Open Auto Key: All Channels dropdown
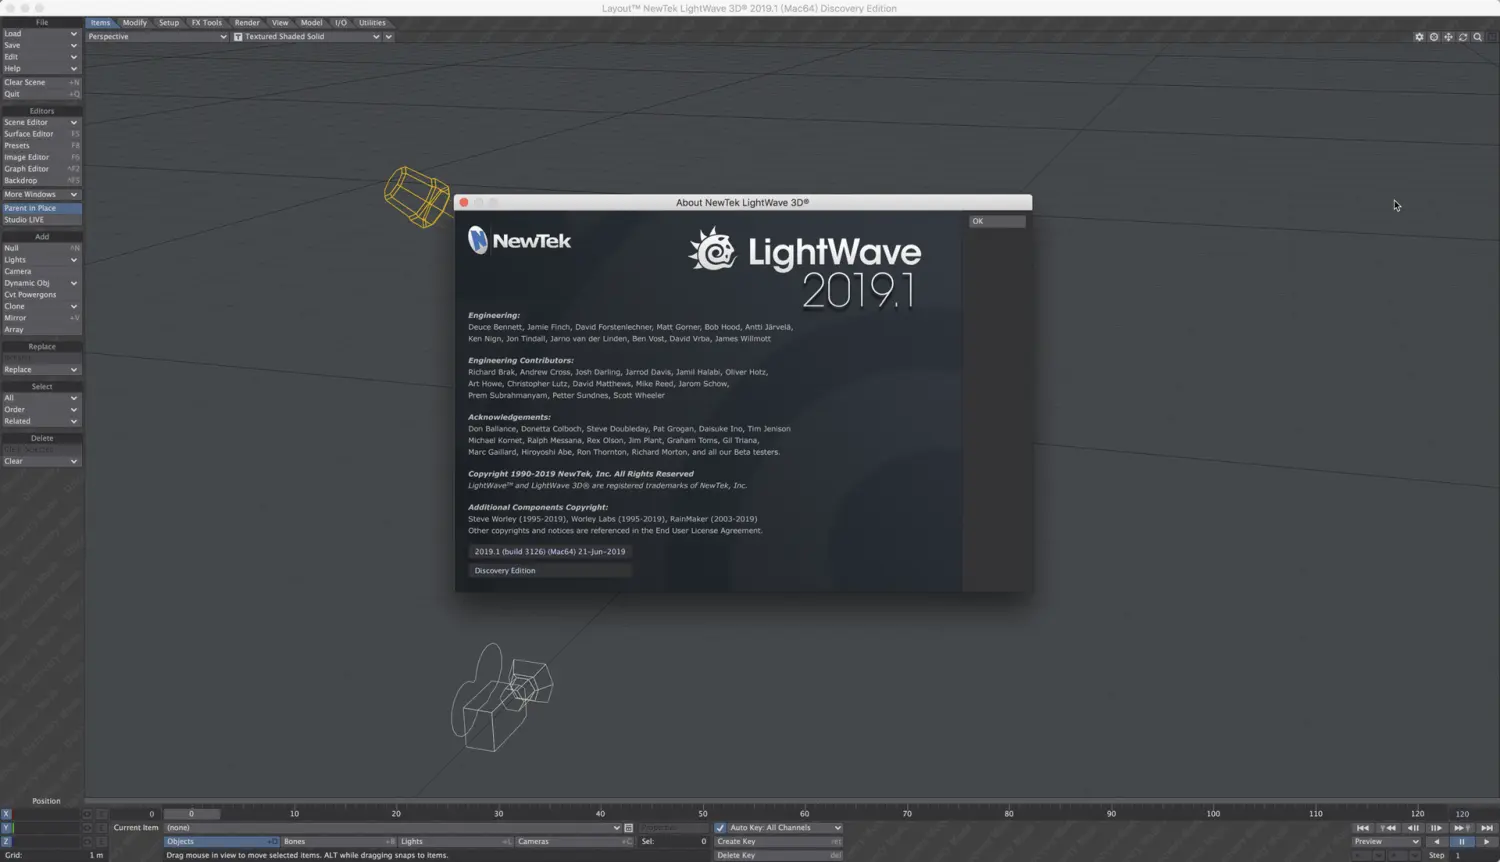The width and height of the screenshot is (1500, 862). [785, 828]
